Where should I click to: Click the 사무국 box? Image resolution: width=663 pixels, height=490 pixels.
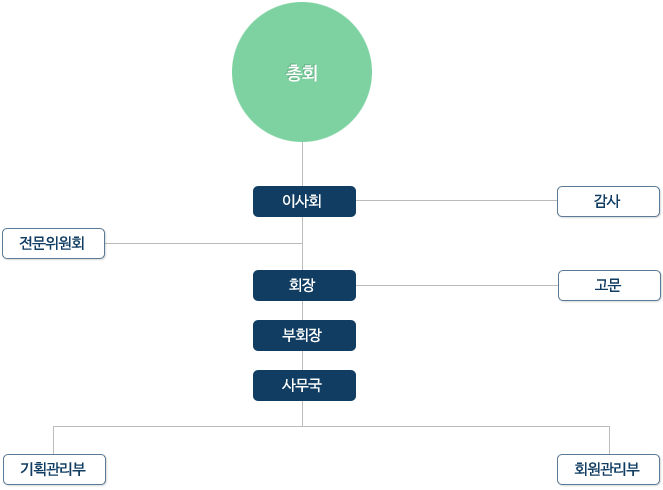pos(304,385)
